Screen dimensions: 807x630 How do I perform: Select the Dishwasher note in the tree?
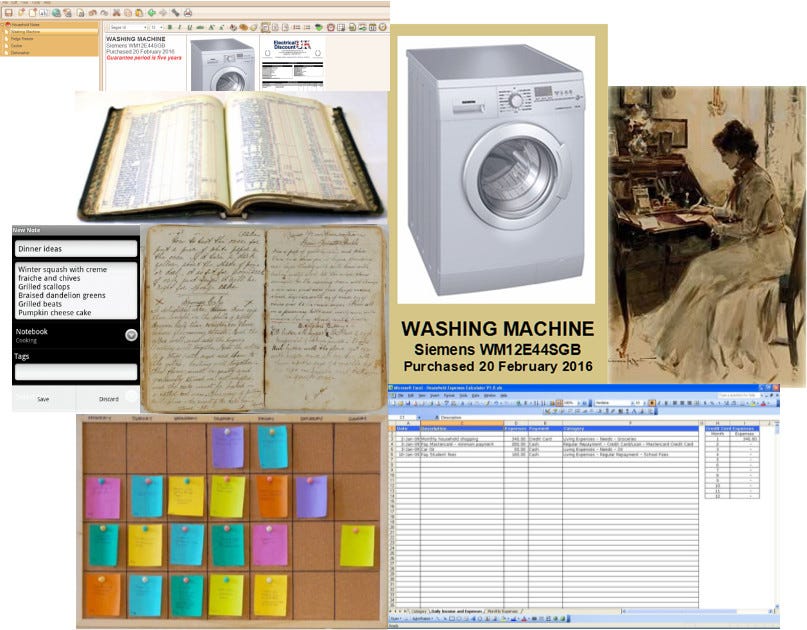(x=20, y=52)
